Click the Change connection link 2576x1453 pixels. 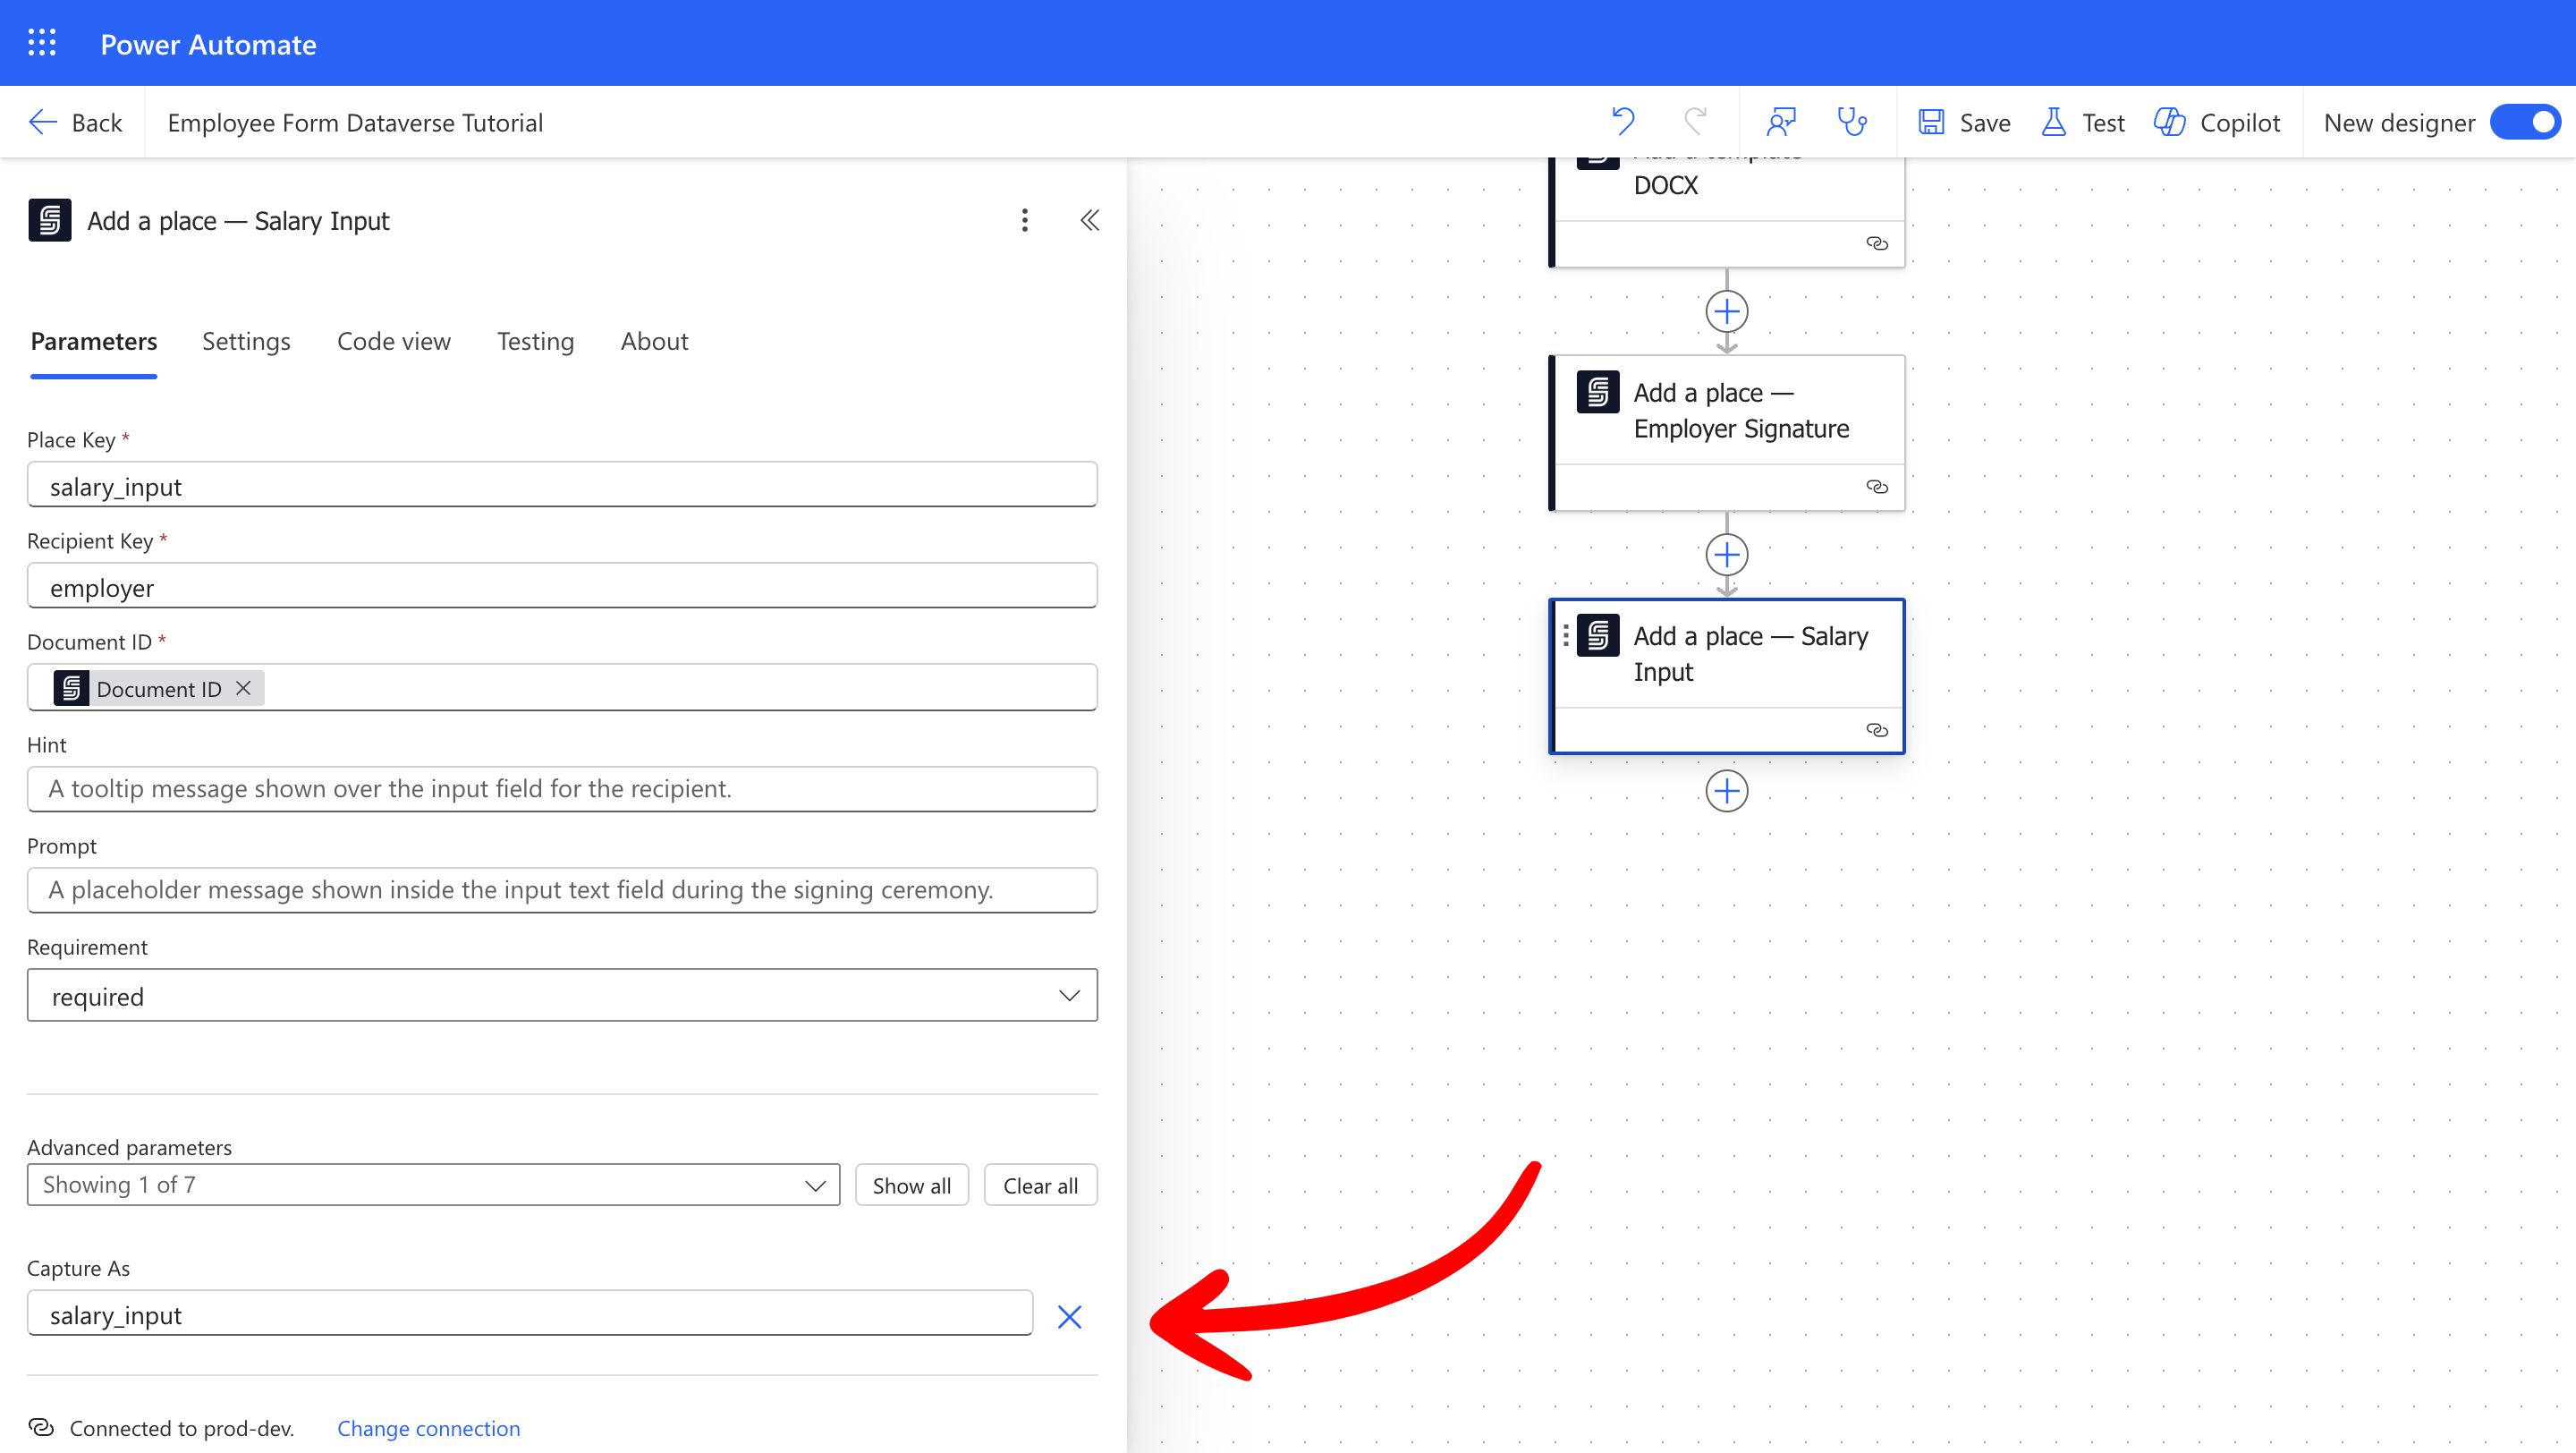click(428, 1428)
